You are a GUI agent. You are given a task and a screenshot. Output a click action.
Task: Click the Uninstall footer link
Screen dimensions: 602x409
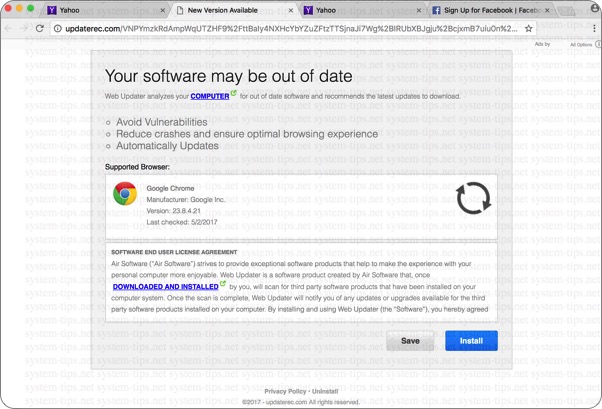coord(325,391)
